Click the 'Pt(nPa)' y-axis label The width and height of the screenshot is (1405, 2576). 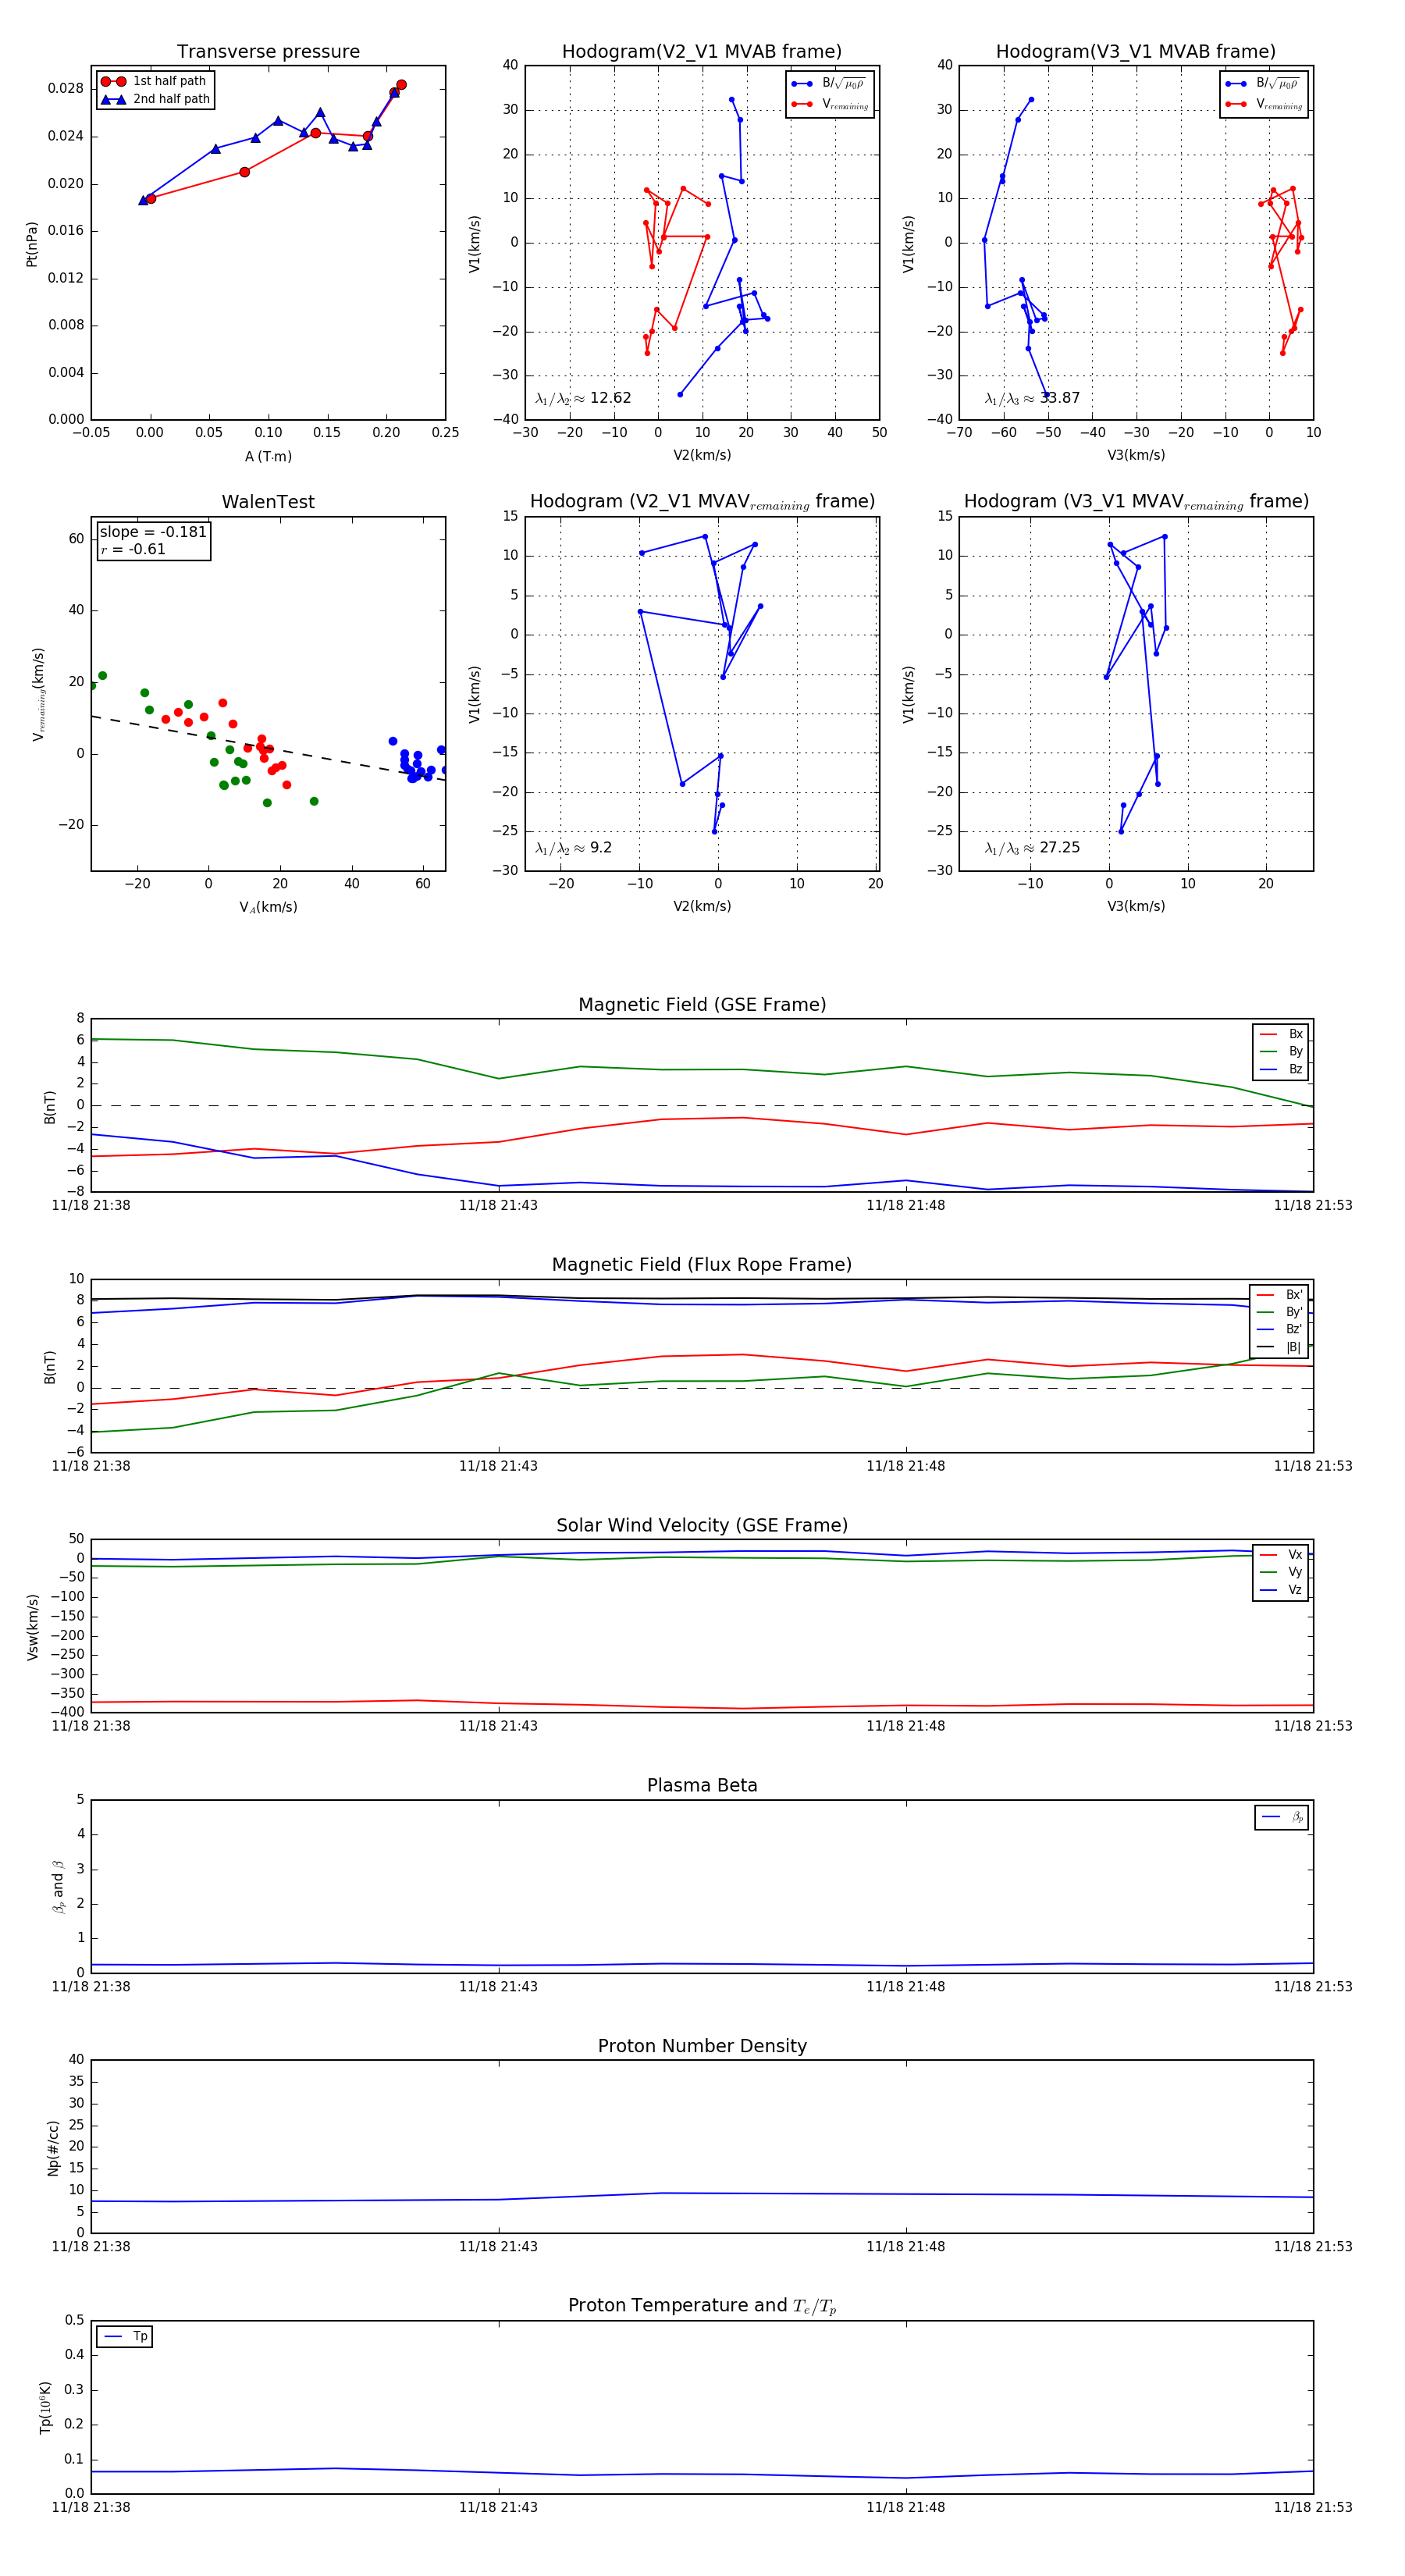tap(32, 244)
